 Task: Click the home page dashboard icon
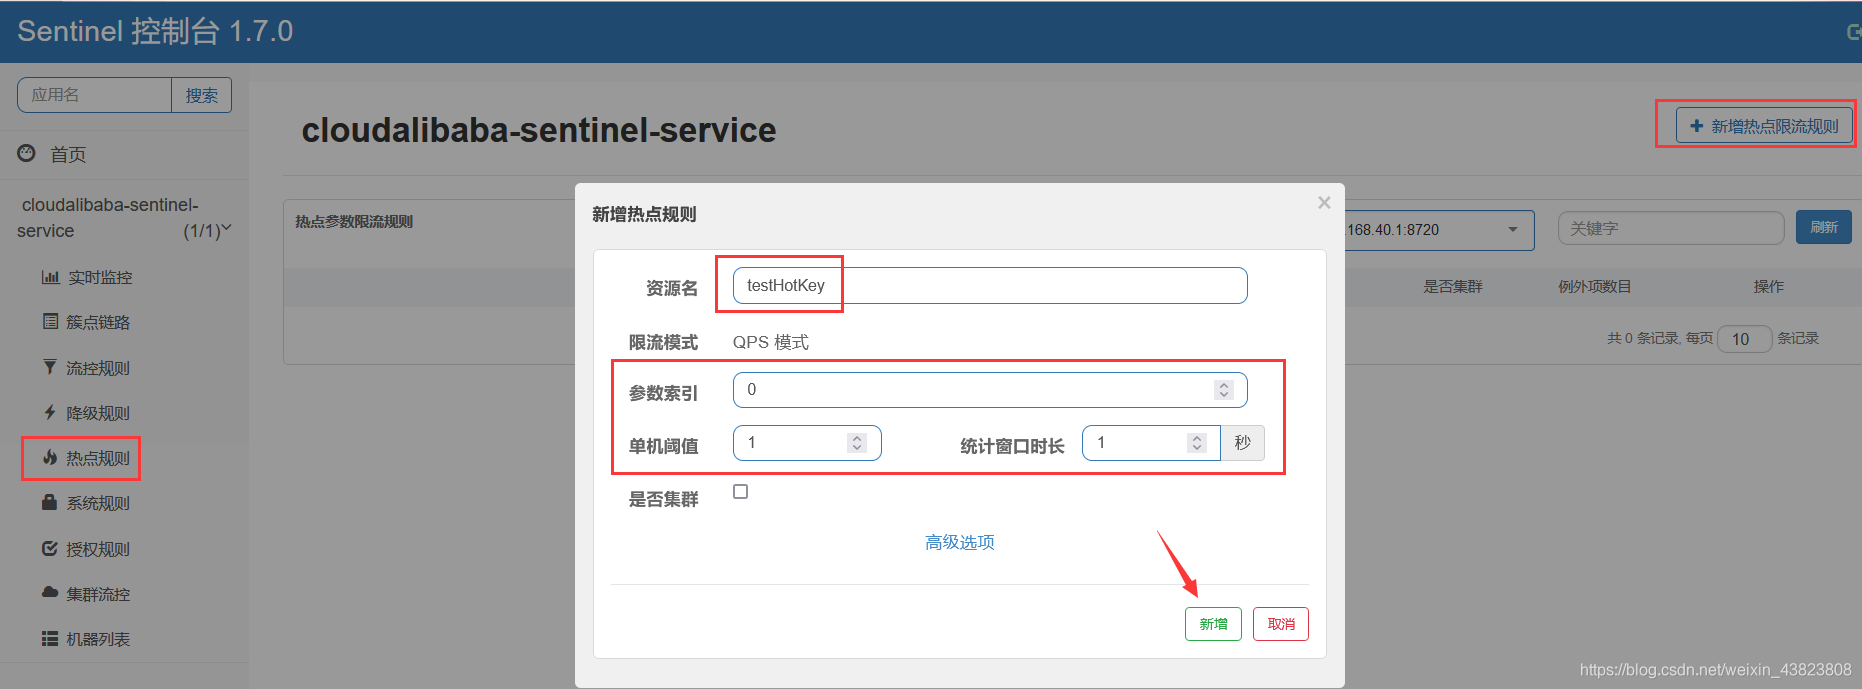pos(27,153)
